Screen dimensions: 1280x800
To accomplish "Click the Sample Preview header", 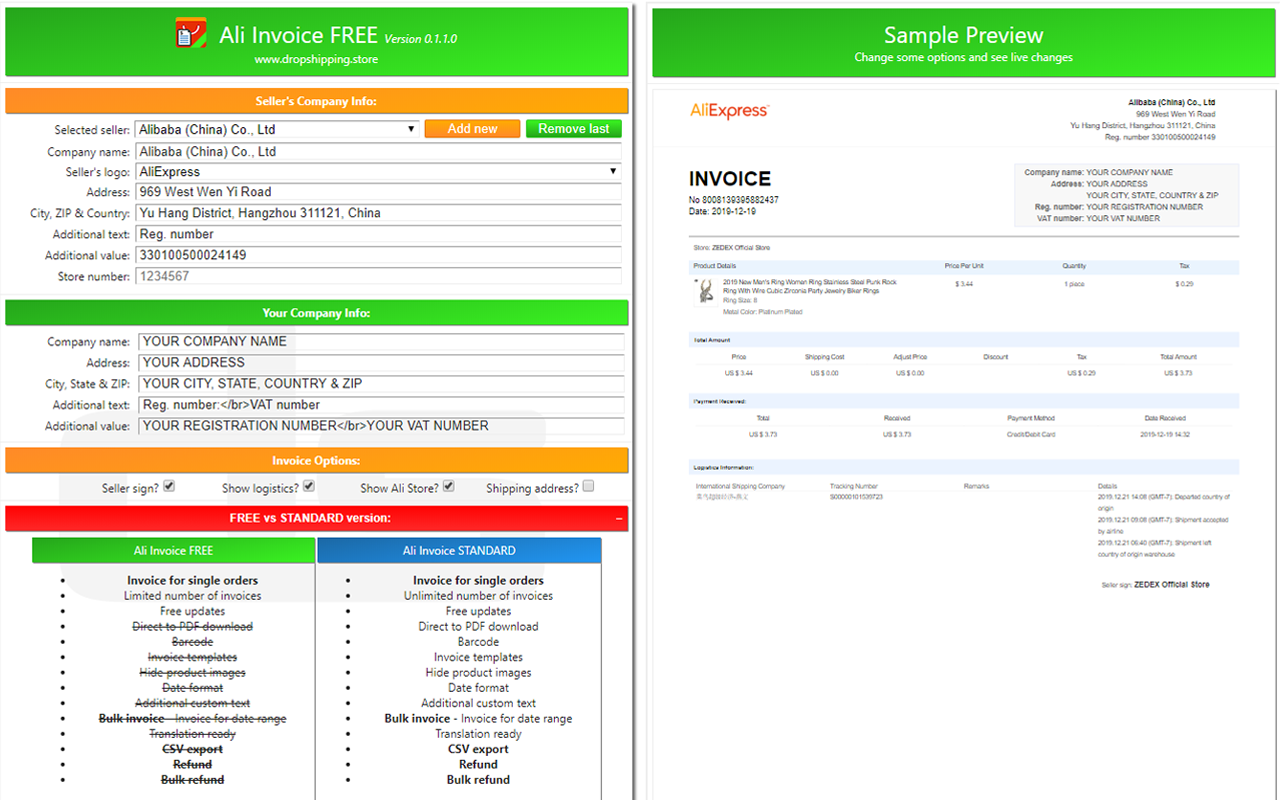I will pyautogui.click(x=964, y=42).
